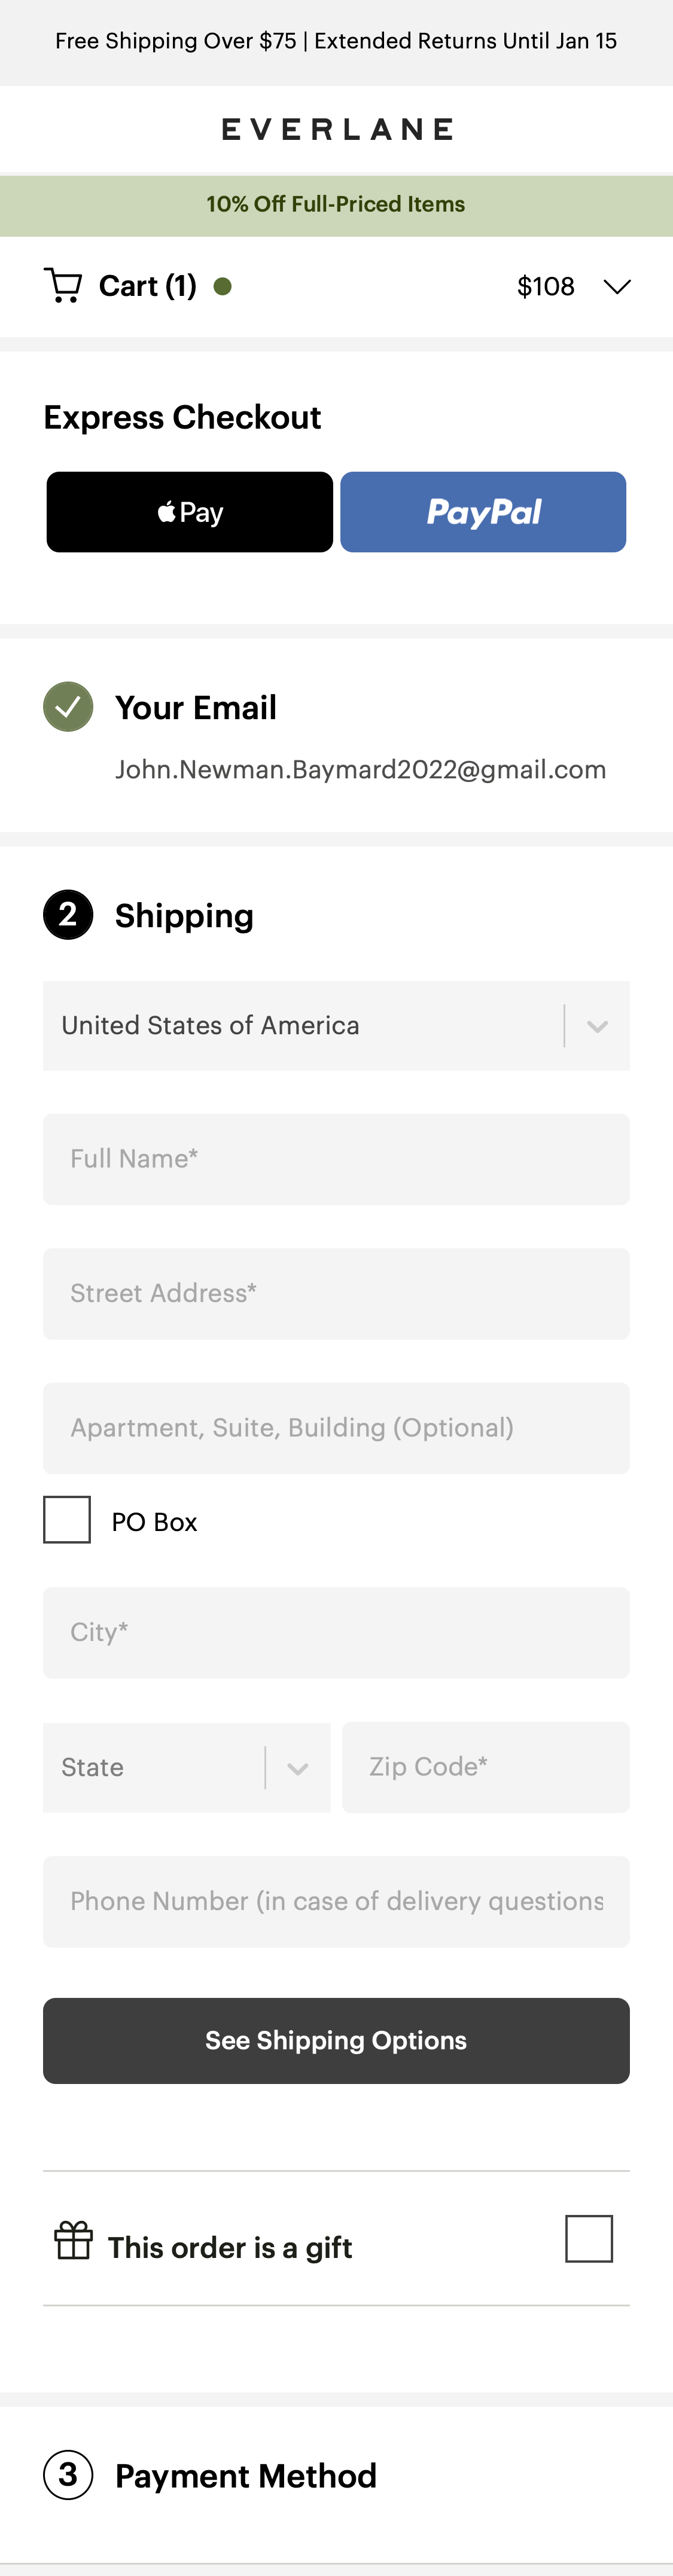Click the green checkmark beside Your Email
Image resolution: width=673 pixels, height=2576 pixels.
pyautogui.click(x=68, y=708)
